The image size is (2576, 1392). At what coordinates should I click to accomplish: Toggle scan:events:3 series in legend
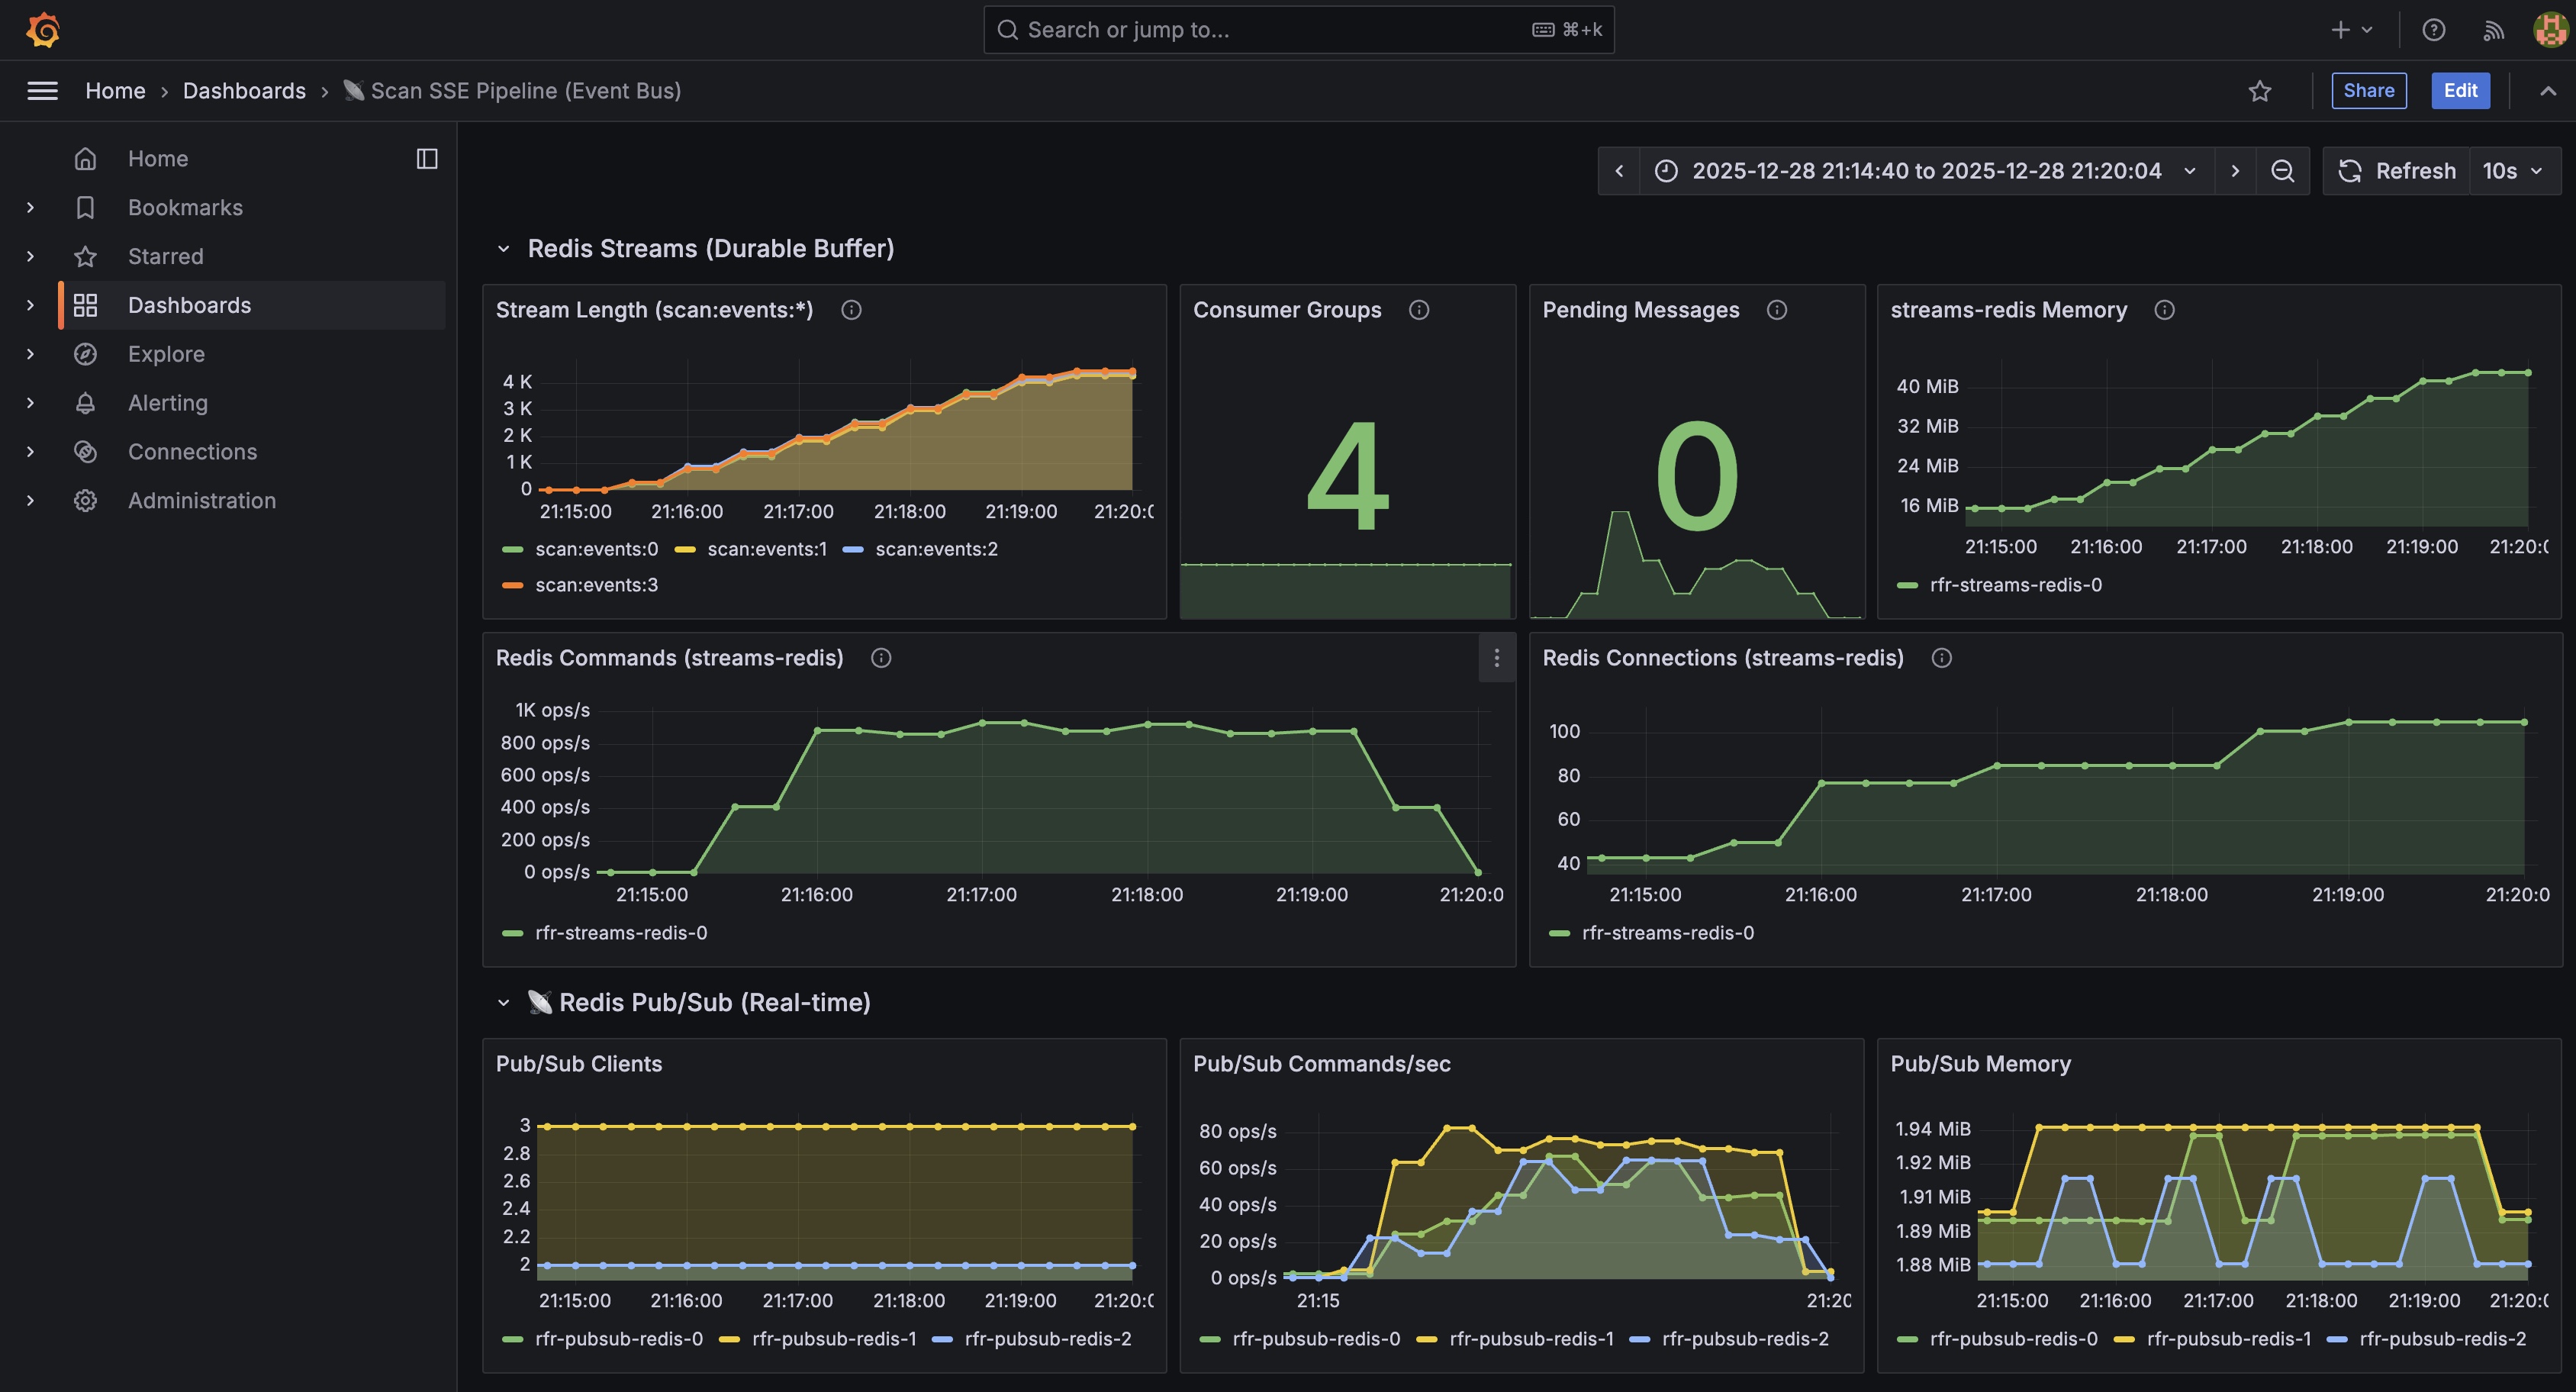click(595, 585)
